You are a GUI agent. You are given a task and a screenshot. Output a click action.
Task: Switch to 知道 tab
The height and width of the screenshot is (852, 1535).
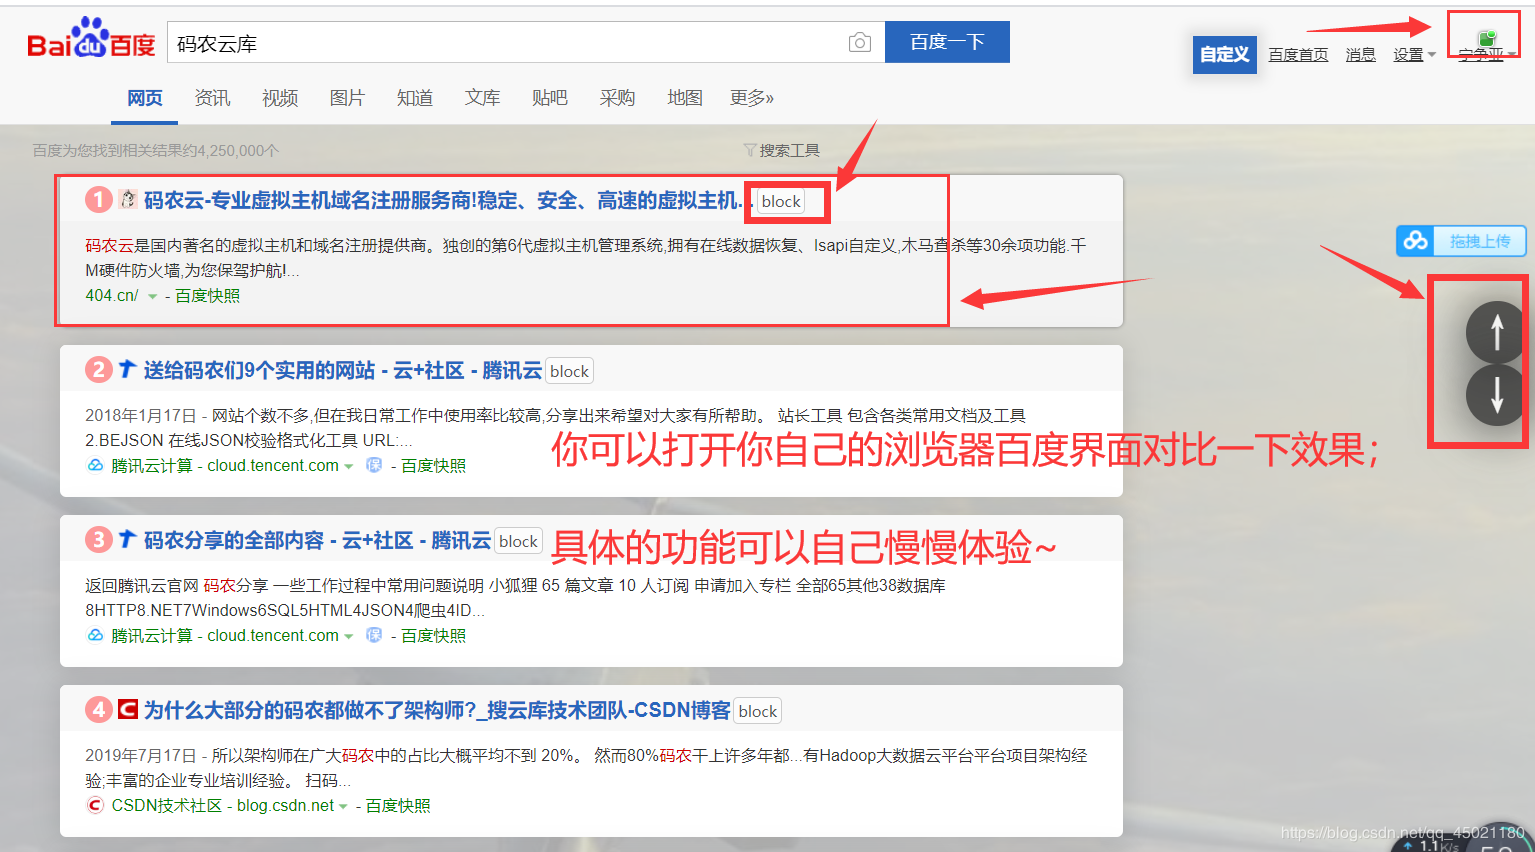[415, 98]
